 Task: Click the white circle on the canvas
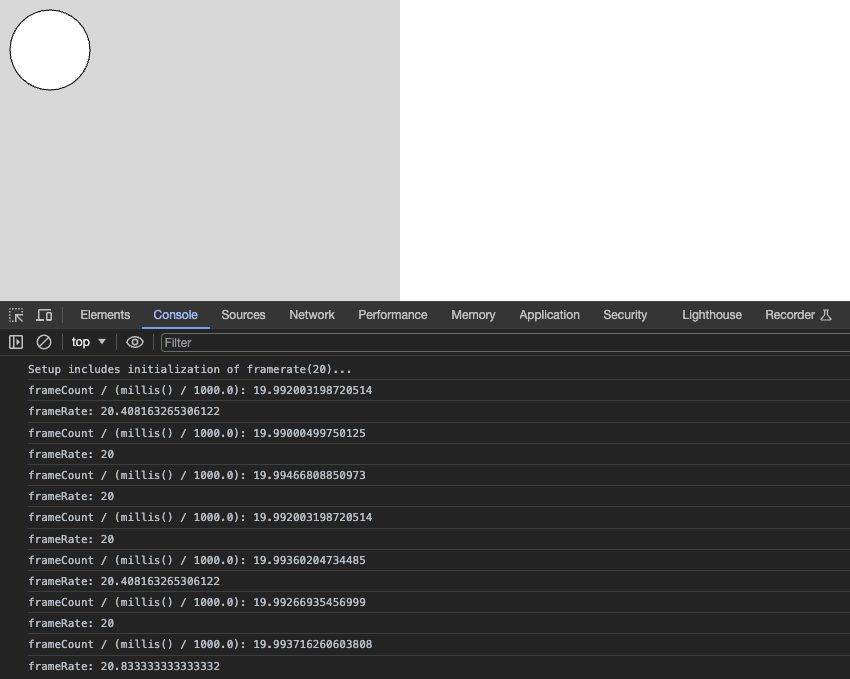click(49, 50)
